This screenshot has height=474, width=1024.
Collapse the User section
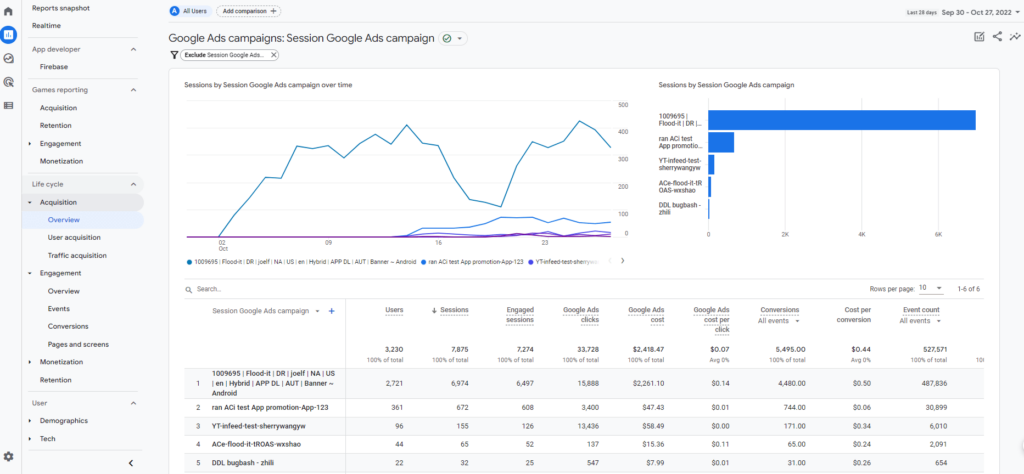click(x=133, y=403)
